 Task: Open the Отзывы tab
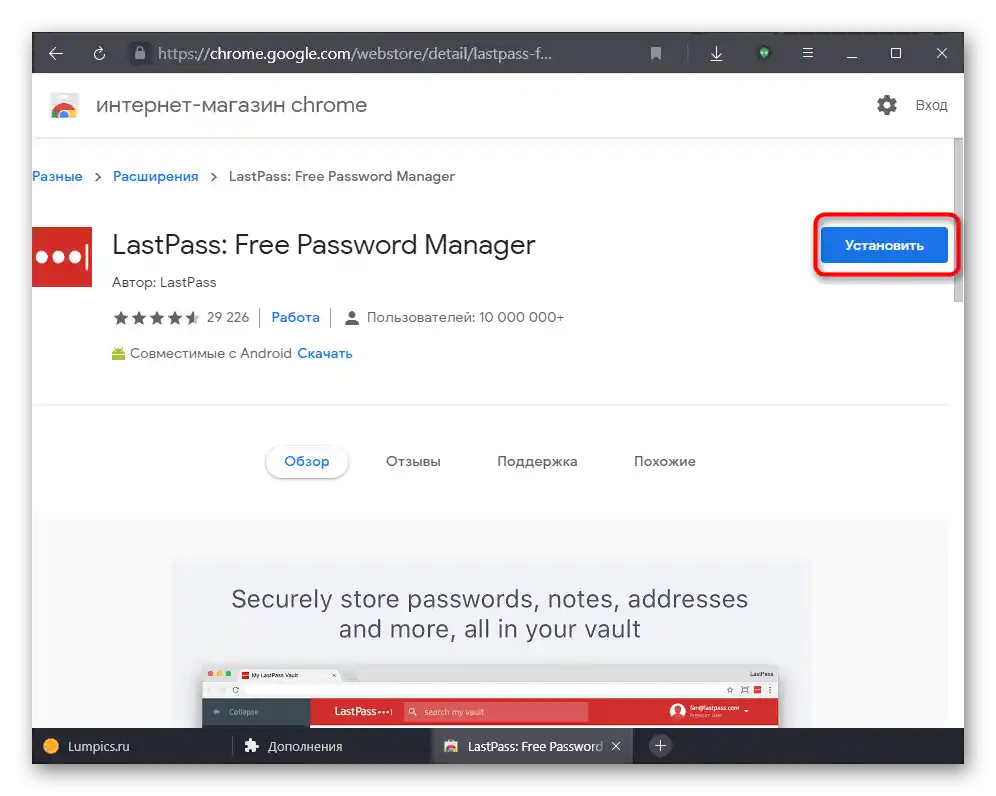point(413,461)
